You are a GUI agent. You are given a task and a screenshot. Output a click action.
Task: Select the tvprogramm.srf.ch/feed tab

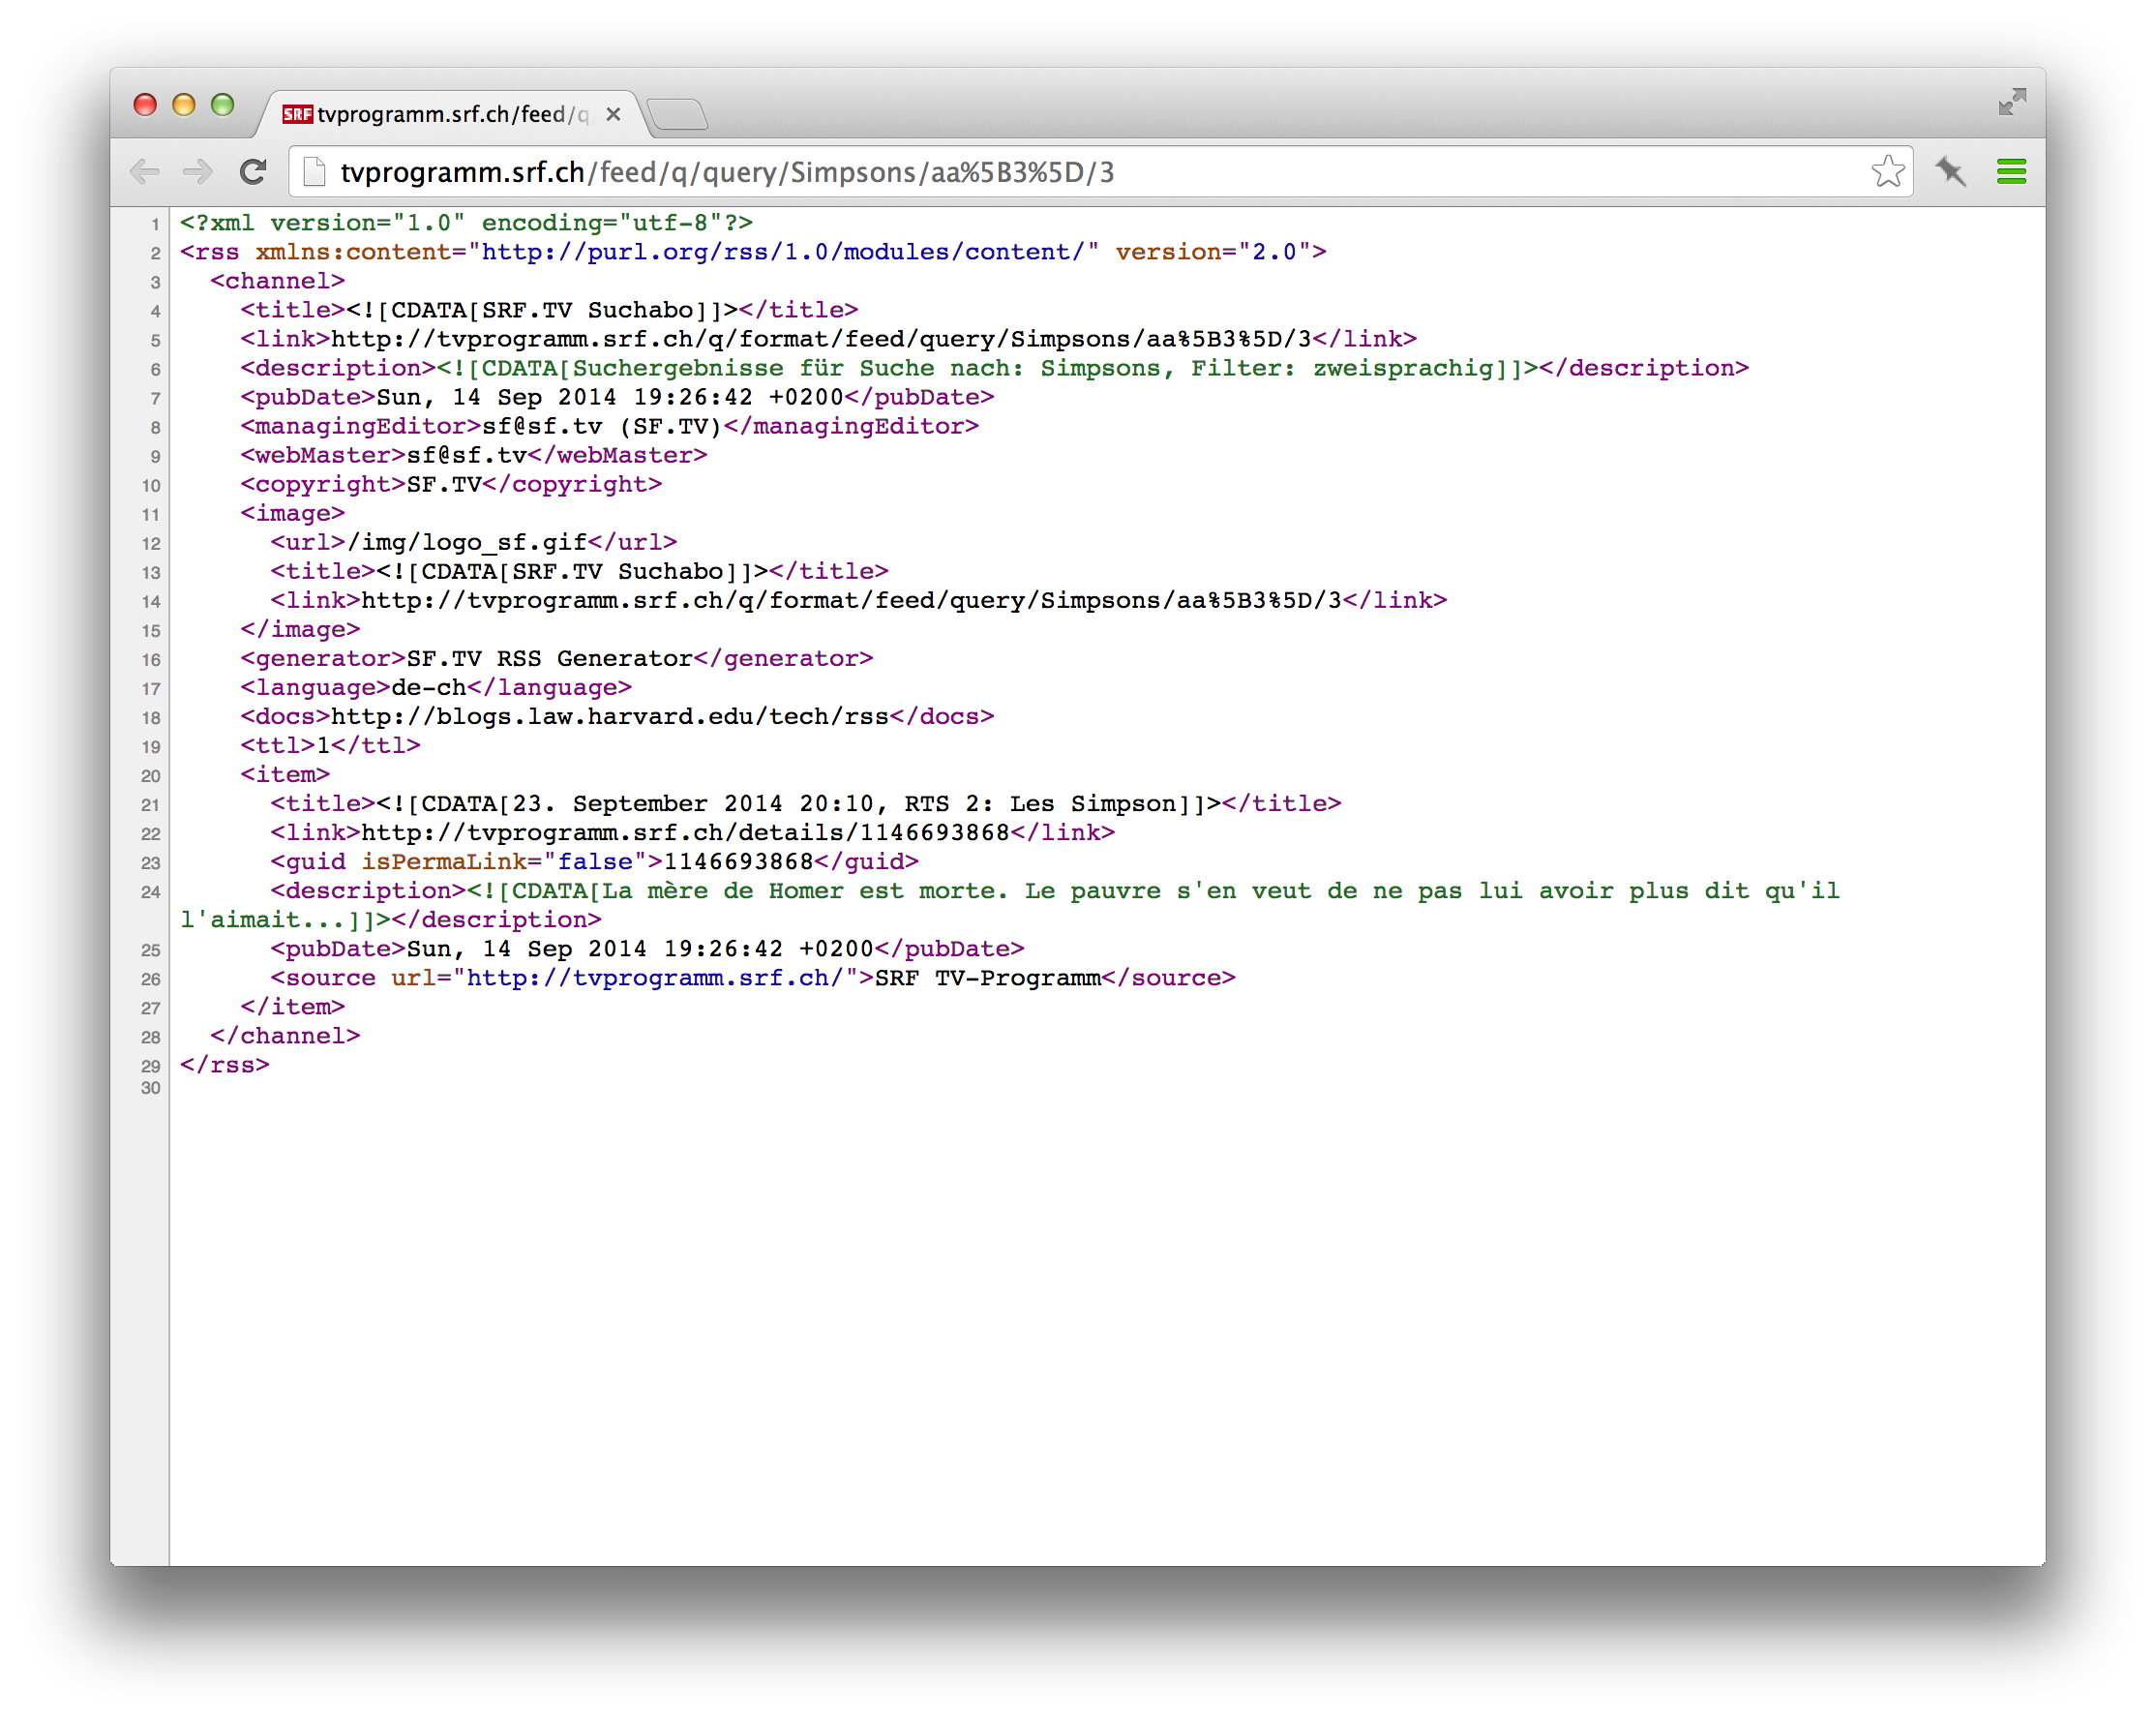(x=452, y=114)
